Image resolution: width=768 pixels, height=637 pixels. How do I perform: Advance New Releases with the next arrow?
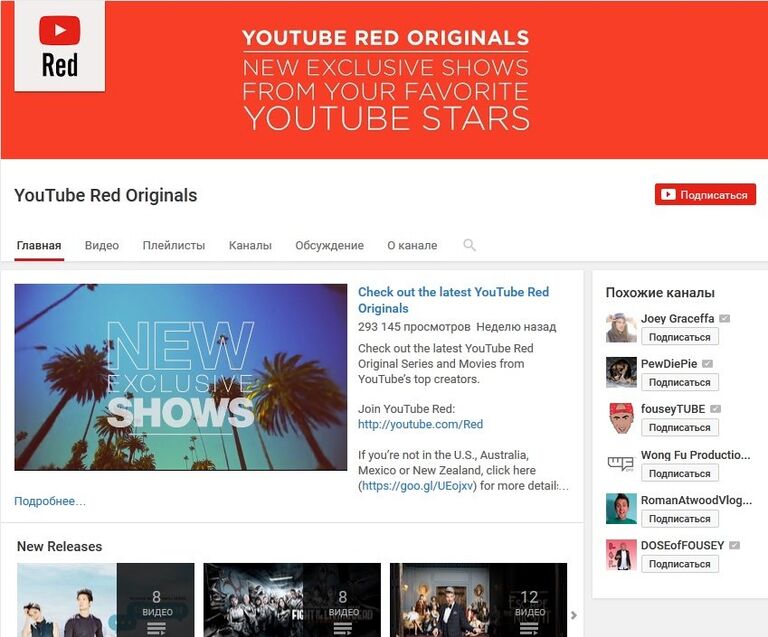coord(574,614)
